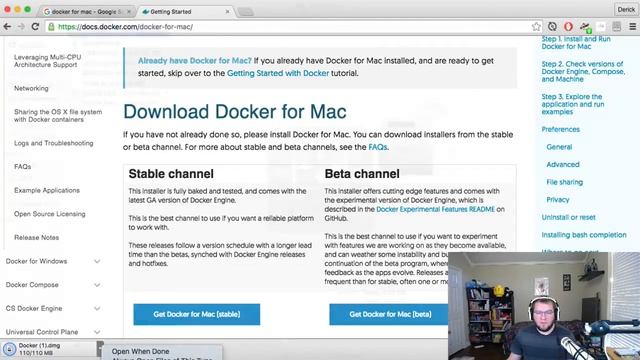Click the Stable channel heading
Screen dimensions: 640x360
coord(171,174)
